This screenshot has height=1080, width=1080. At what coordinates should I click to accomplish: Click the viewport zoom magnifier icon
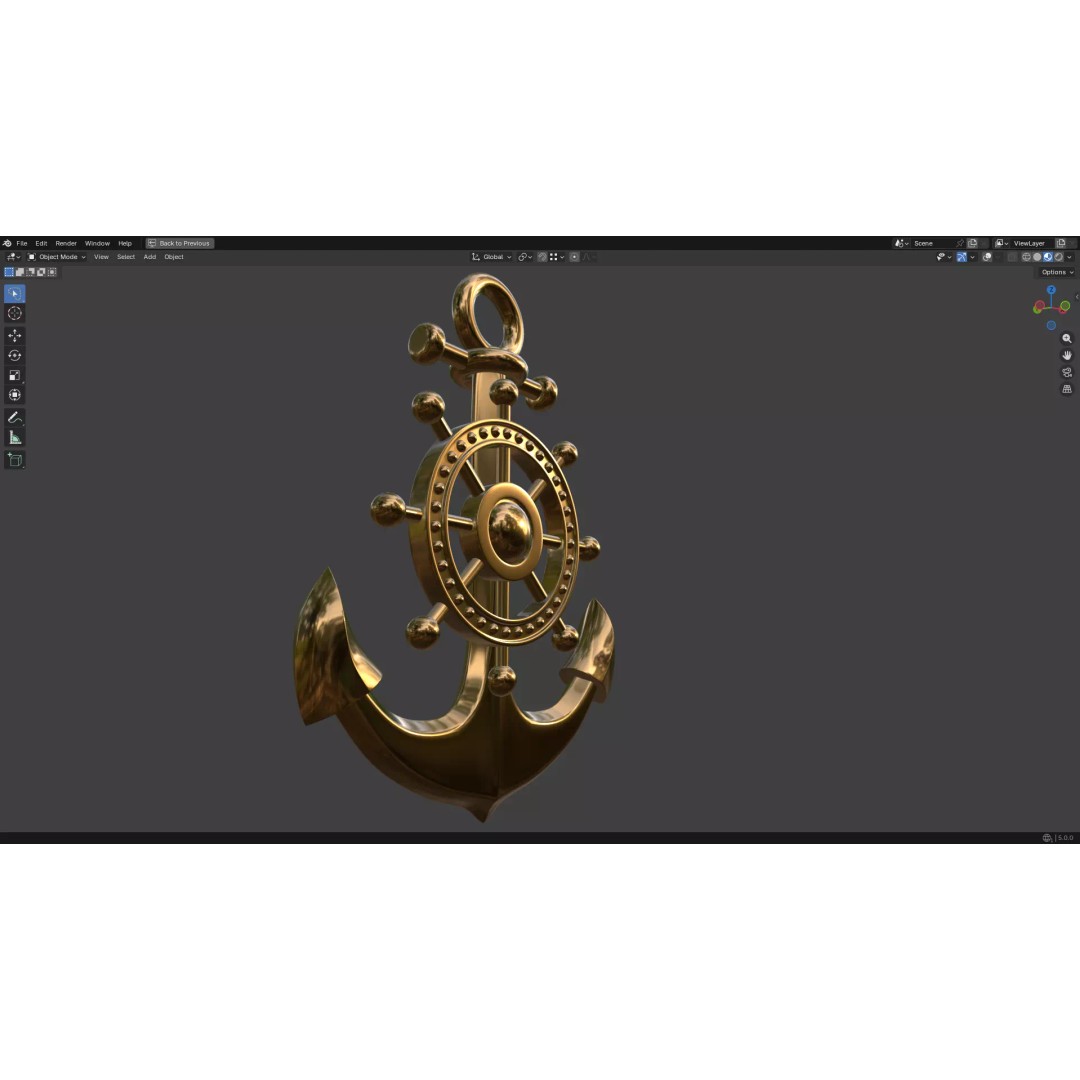click(1067, 338)
